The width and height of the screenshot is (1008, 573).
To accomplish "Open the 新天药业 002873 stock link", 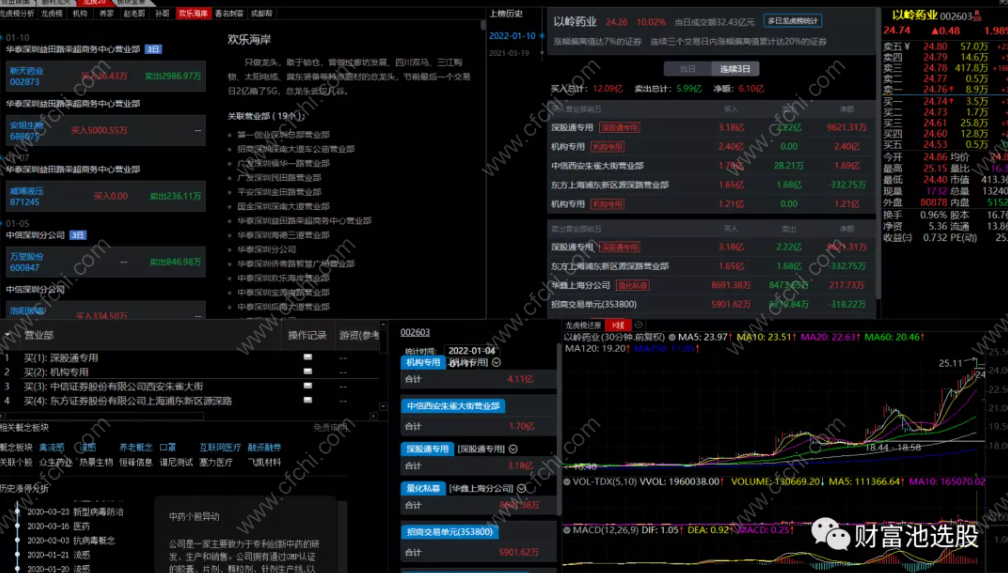I will point(26,76).
